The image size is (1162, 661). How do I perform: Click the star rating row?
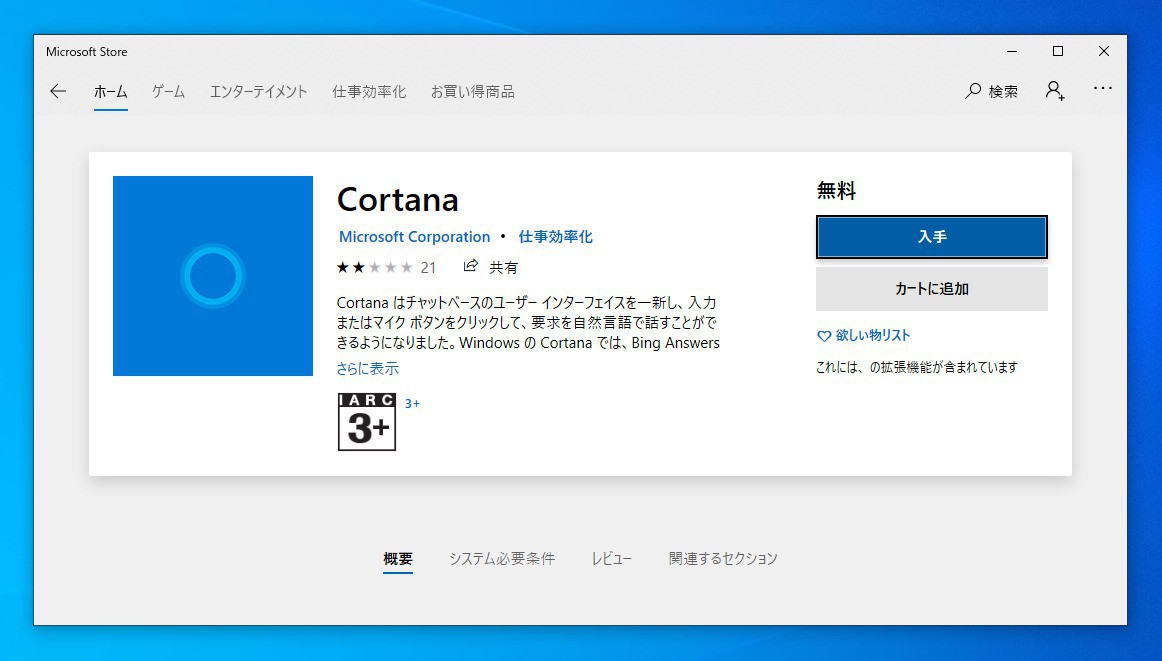pos(374,268)
